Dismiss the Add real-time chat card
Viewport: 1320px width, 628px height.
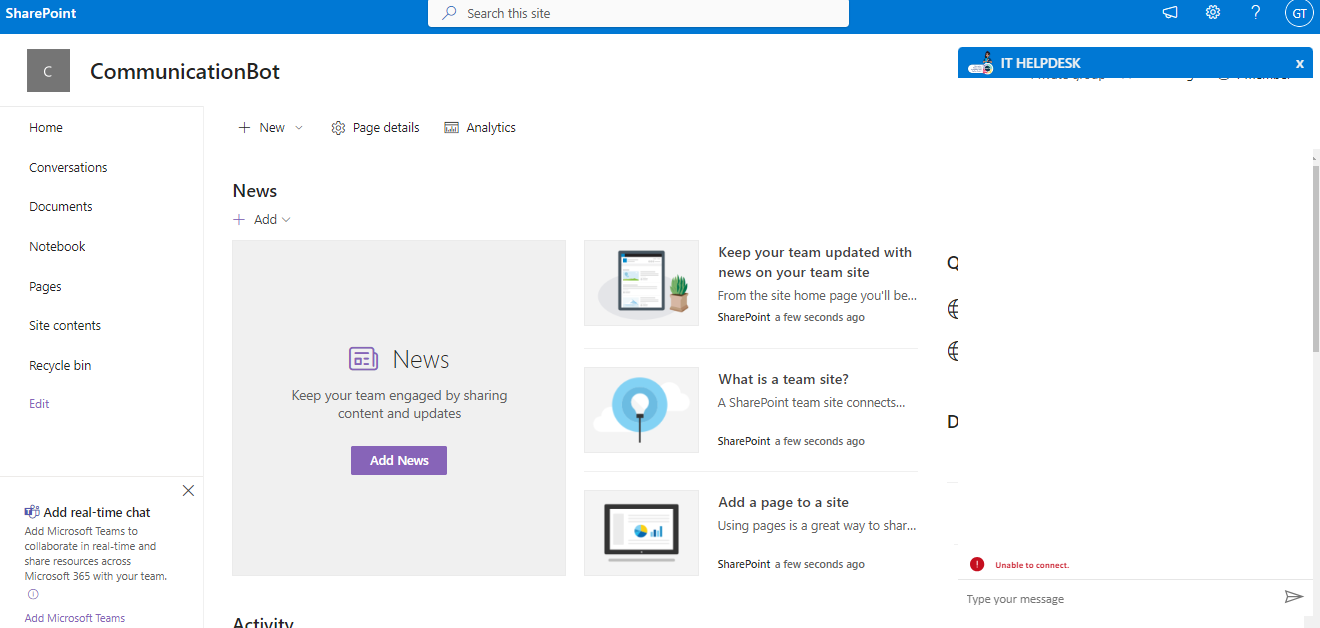tap(188, 490)
